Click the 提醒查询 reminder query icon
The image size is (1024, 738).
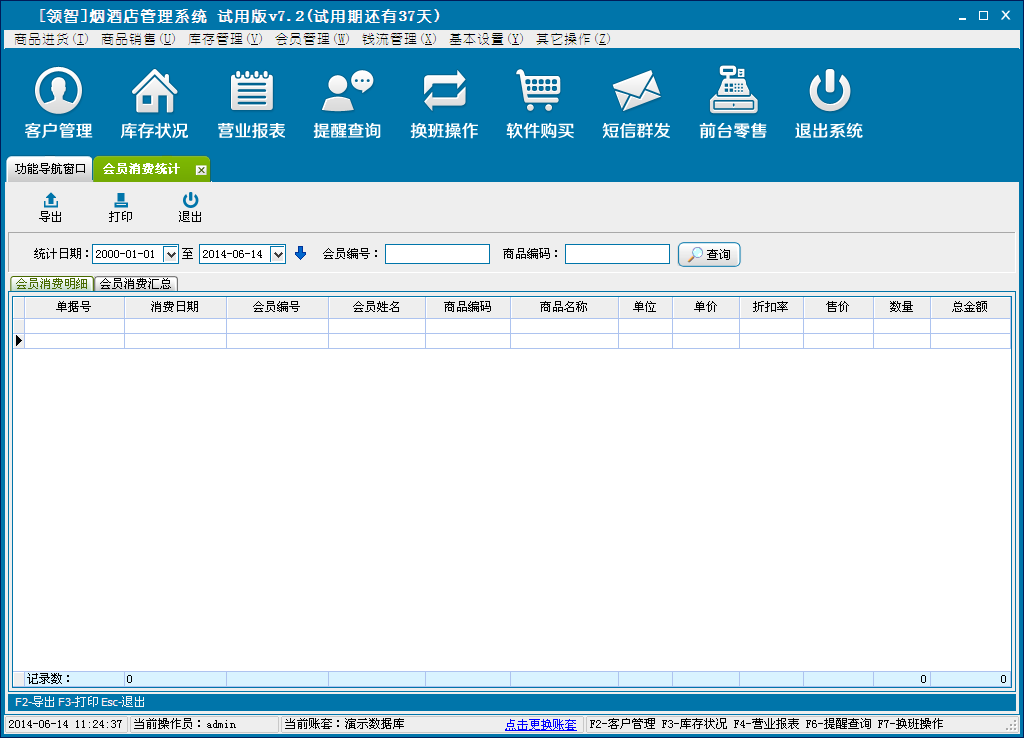pyautogui.click(x=347, y=92)
